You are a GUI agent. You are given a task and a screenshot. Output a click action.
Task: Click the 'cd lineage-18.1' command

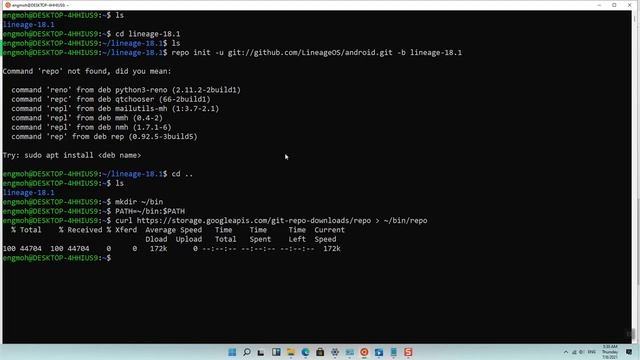coord(147,34)
